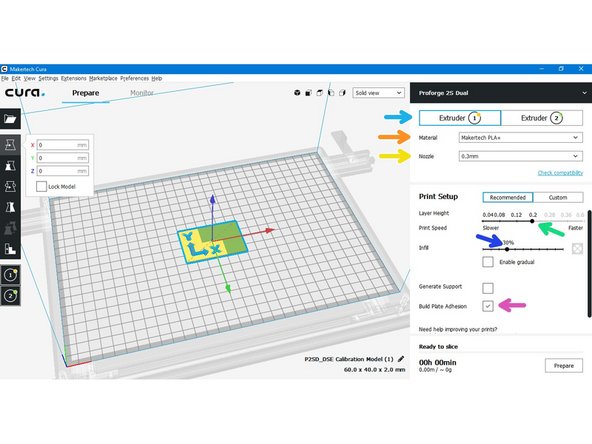Switch to left side view icon
Viewport: 592px width, 444px height.
331,93
